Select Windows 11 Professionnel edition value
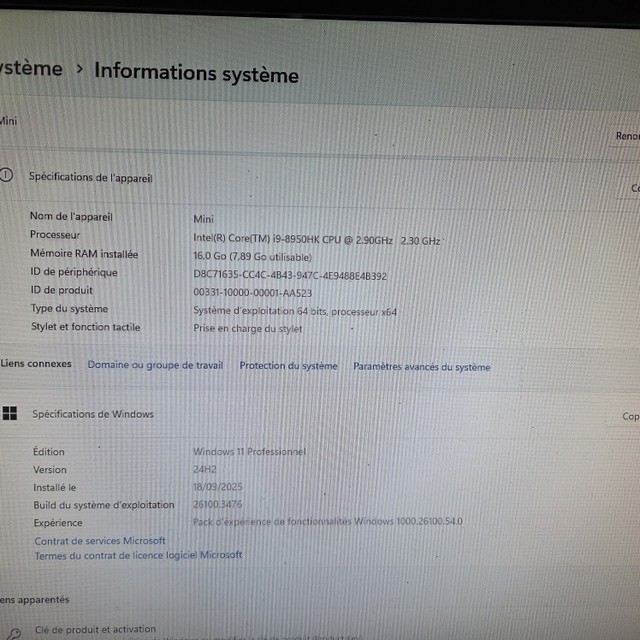This screenshot has width=640, height=640. tap(249, 451)
